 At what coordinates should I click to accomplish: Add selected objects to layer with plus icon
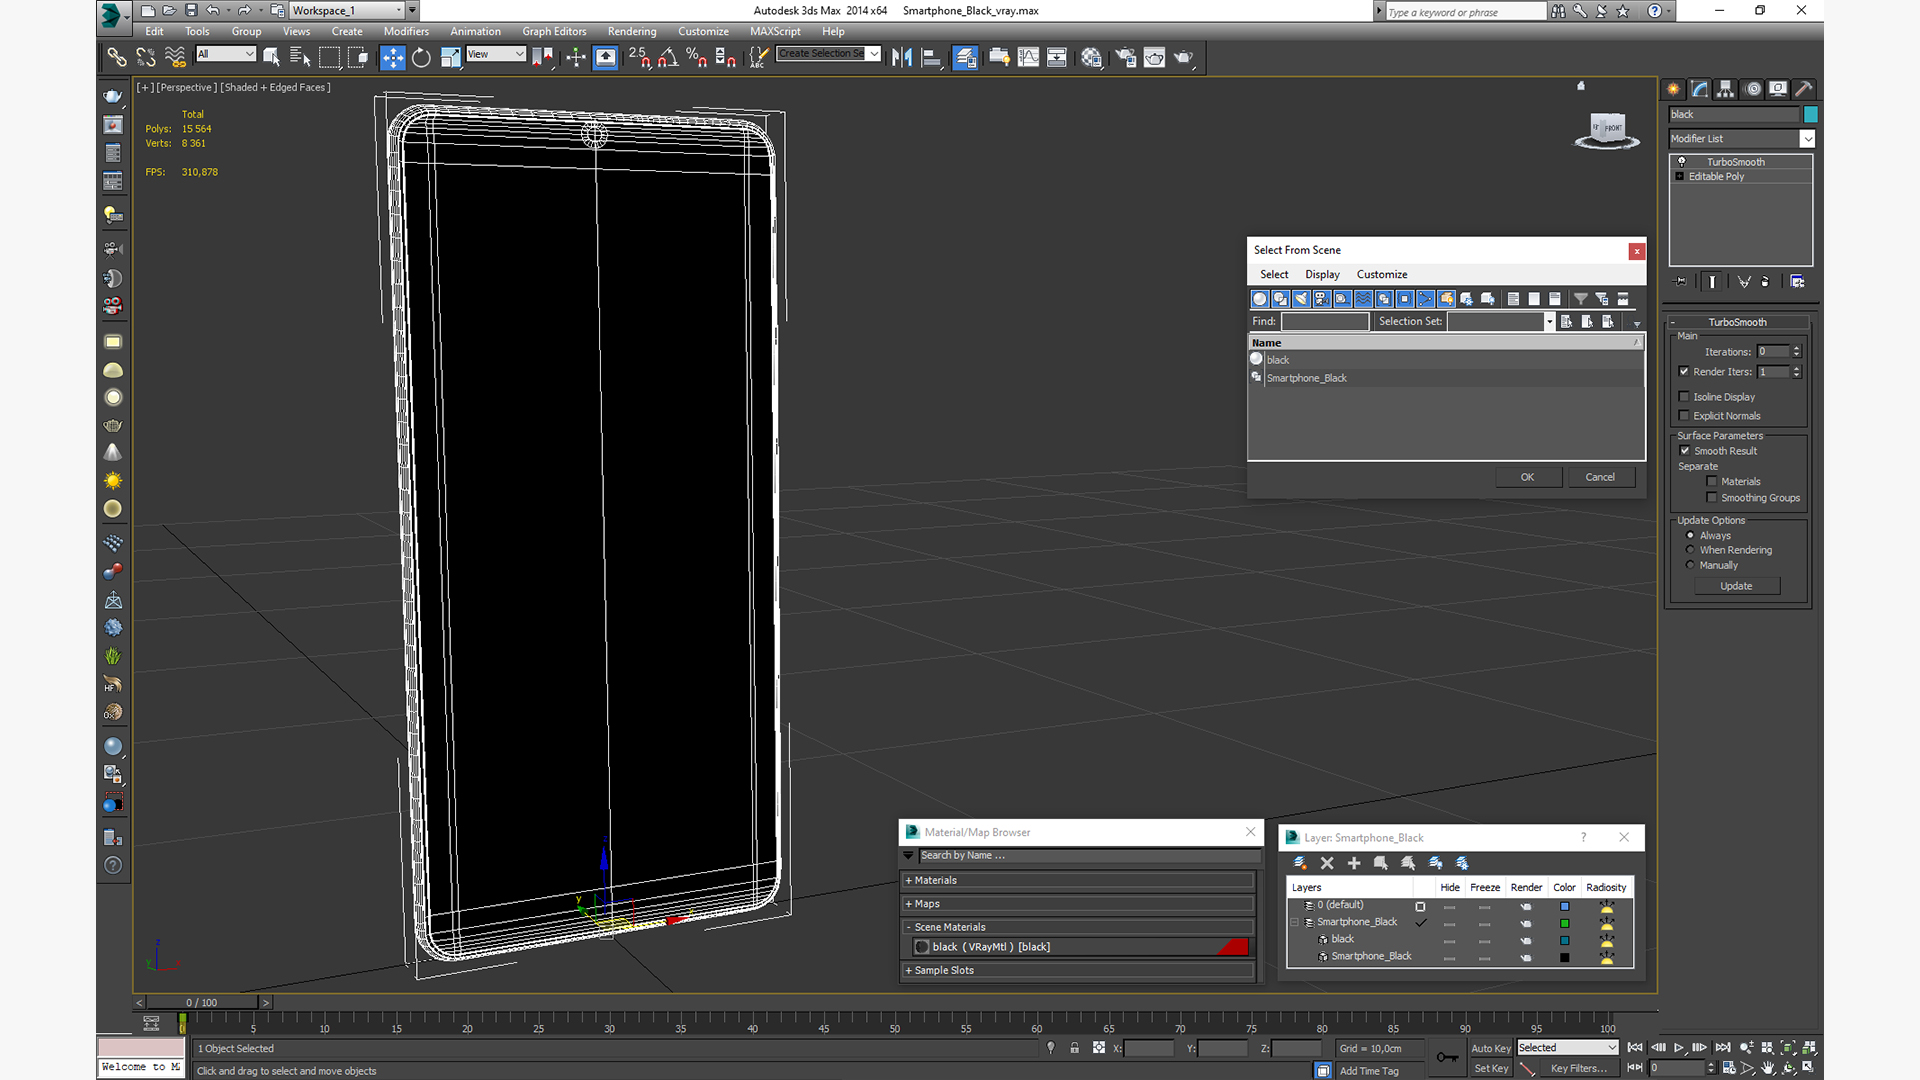click(1354, 863)
